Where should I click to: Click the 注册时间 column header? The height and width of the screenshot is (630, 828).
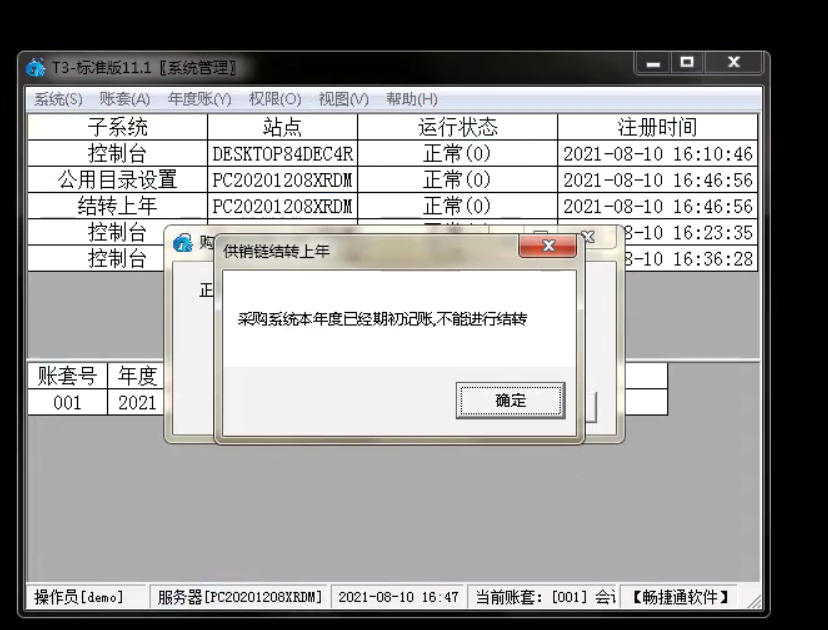[x=657, y=127]
